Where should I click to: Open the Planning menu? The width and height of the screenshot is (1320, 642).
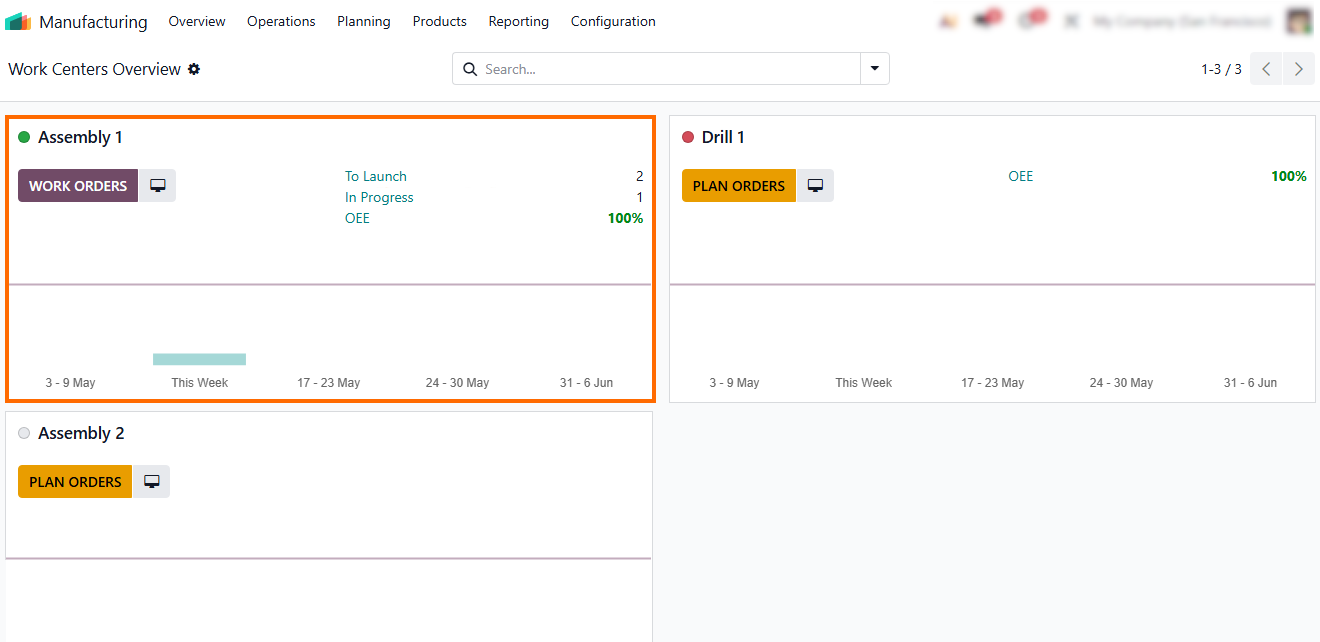point(364,21)
